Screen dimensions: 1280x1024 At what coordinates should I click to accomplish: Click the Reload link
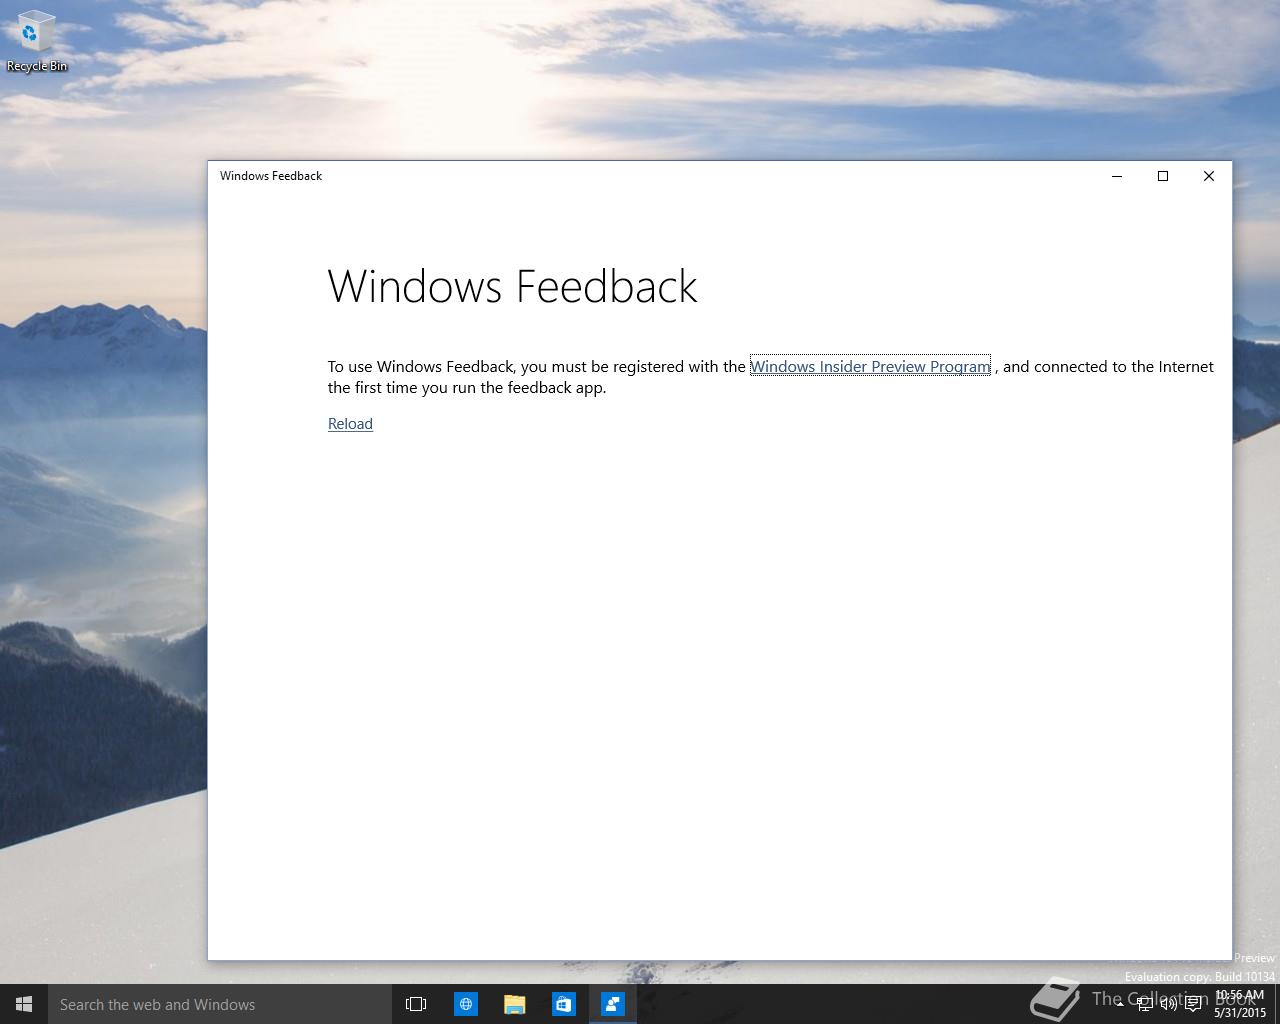point(350,424)
